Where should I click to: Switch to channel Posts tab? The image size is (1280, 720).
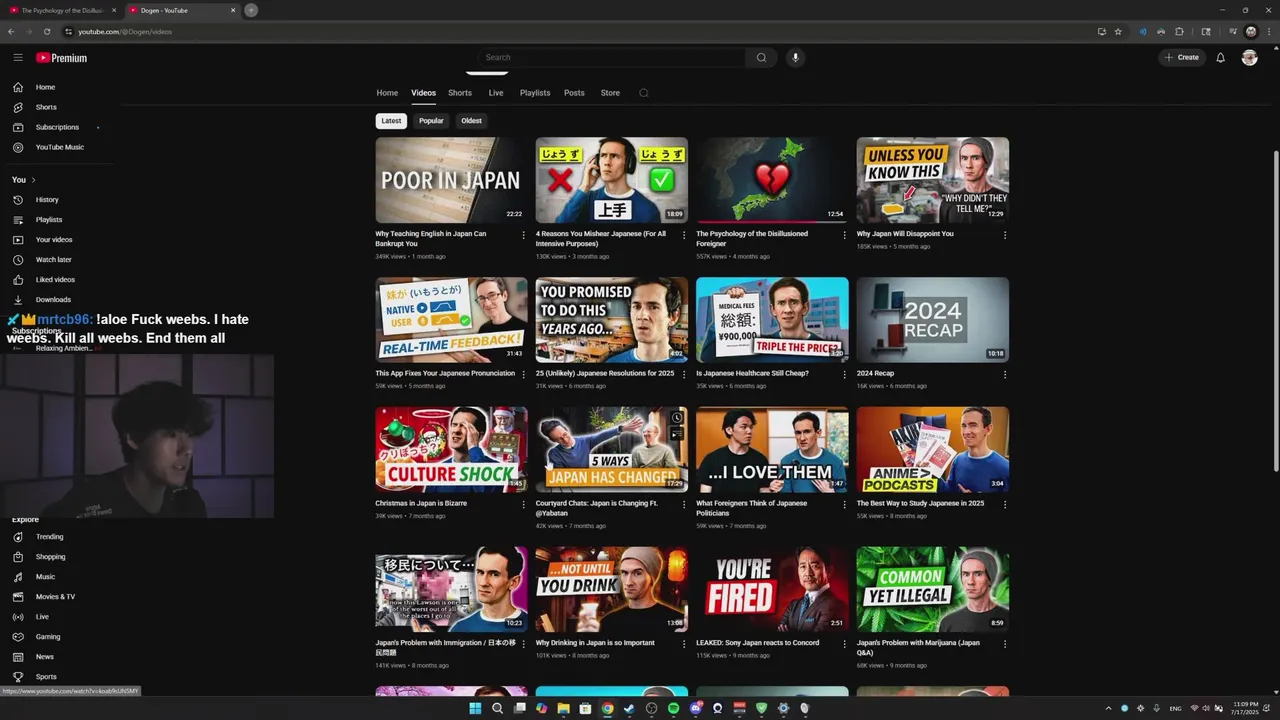[x=574, y=93]
